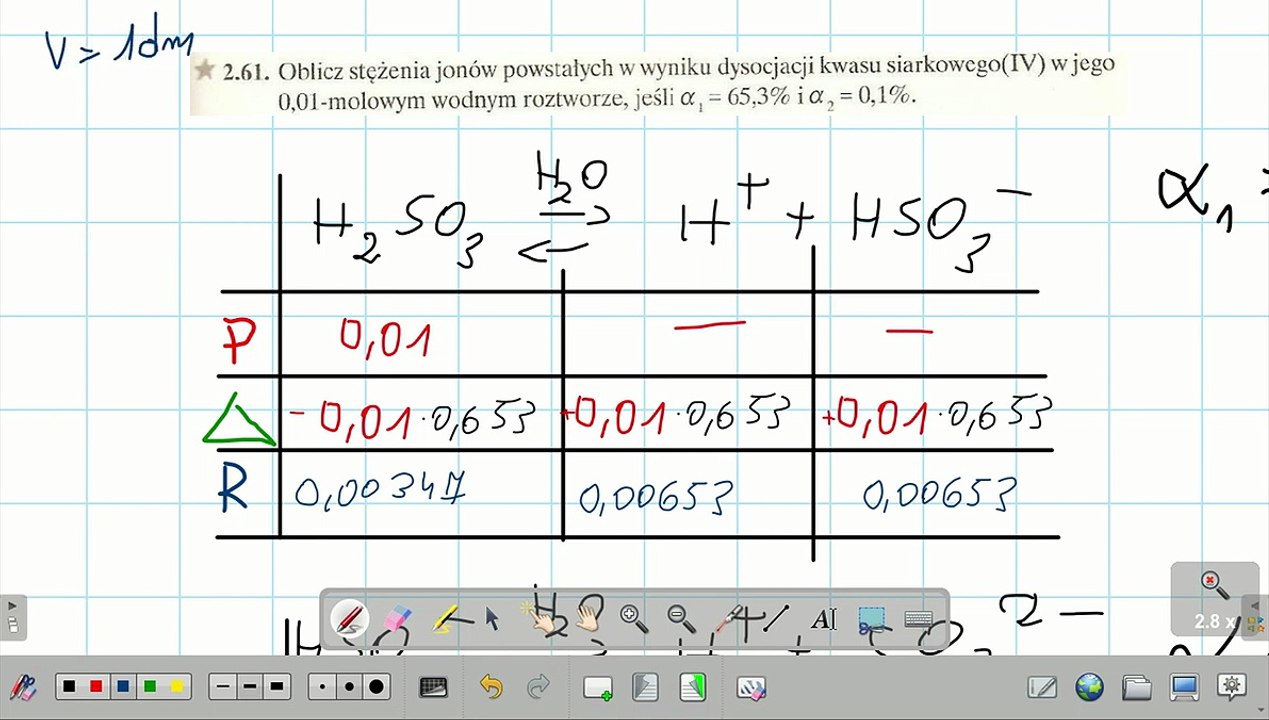Image resolution: width=1269 pixels, height=720 pixels.
Task: Set medium line width
Action: point(250,687)
